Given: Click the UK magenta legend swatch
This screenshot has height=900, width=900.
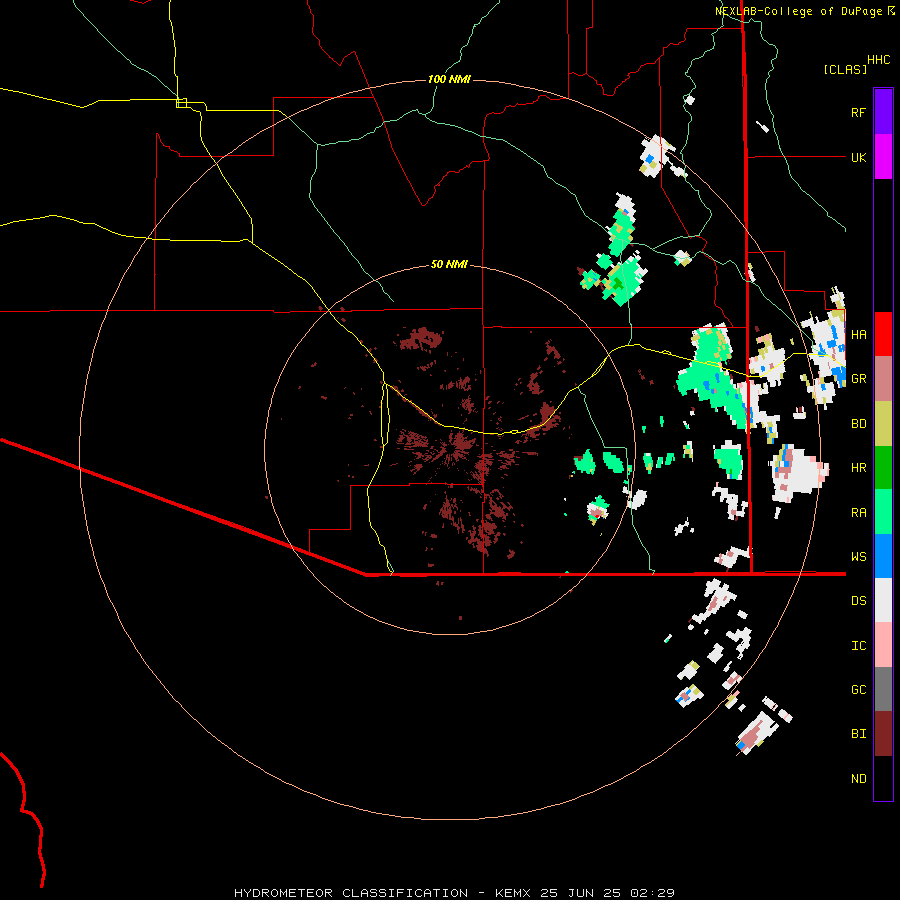Looking at the screenshot, I should (x=883, y=157).
